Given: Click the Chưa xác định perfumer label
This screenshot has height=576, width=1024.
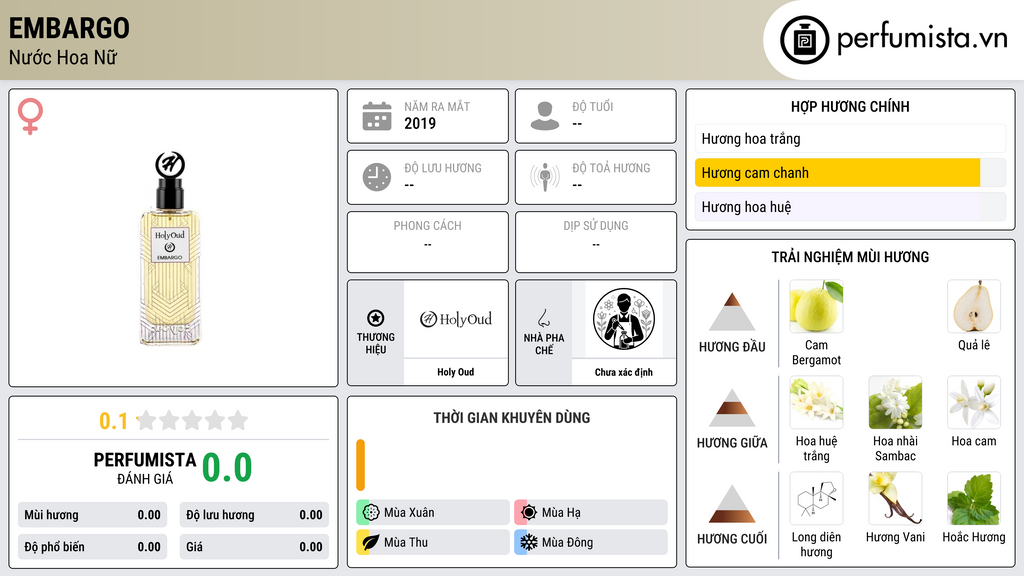Looking at the screenshot, I should pyautogui.click(x=624, y=372).
